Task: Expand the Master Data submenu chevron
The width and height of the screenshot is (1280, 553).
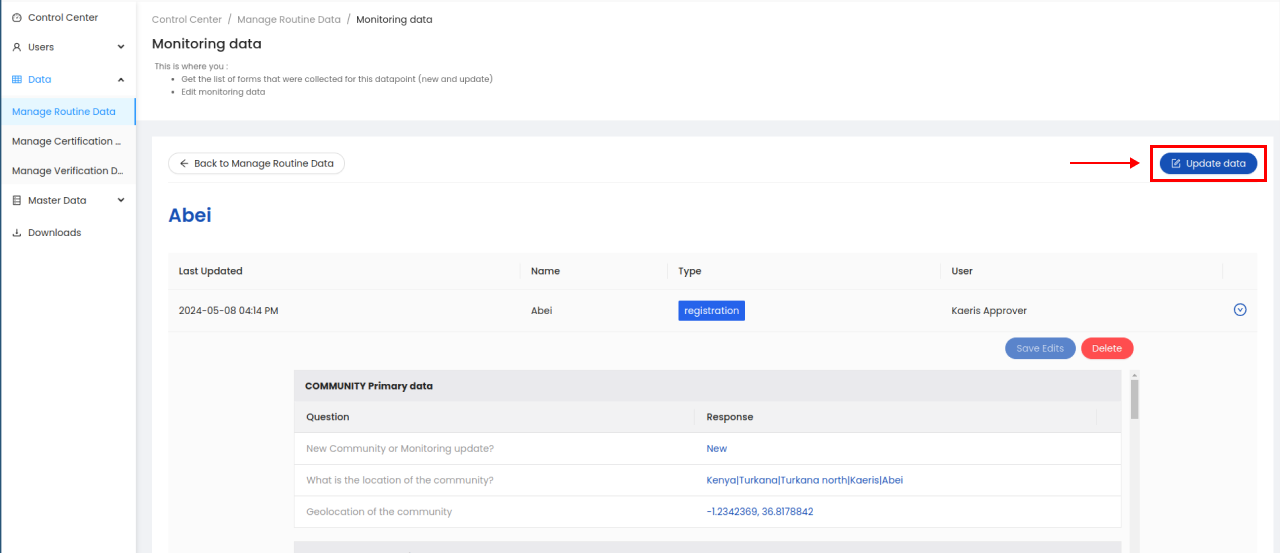Action: click(121, 200)
